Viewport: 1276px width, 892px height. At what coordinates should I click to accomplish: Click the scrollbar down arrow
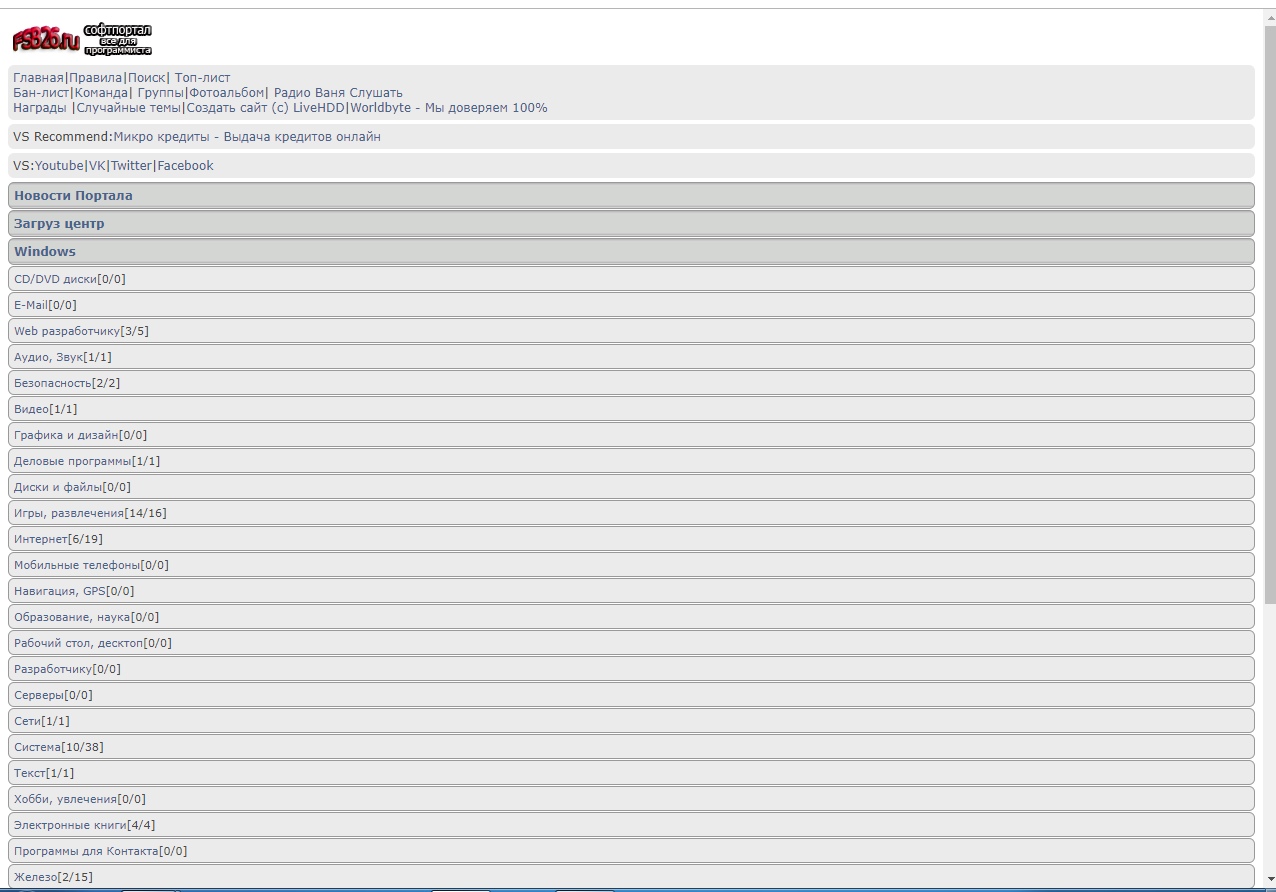pyautogui.click(x=1270, y=879)
